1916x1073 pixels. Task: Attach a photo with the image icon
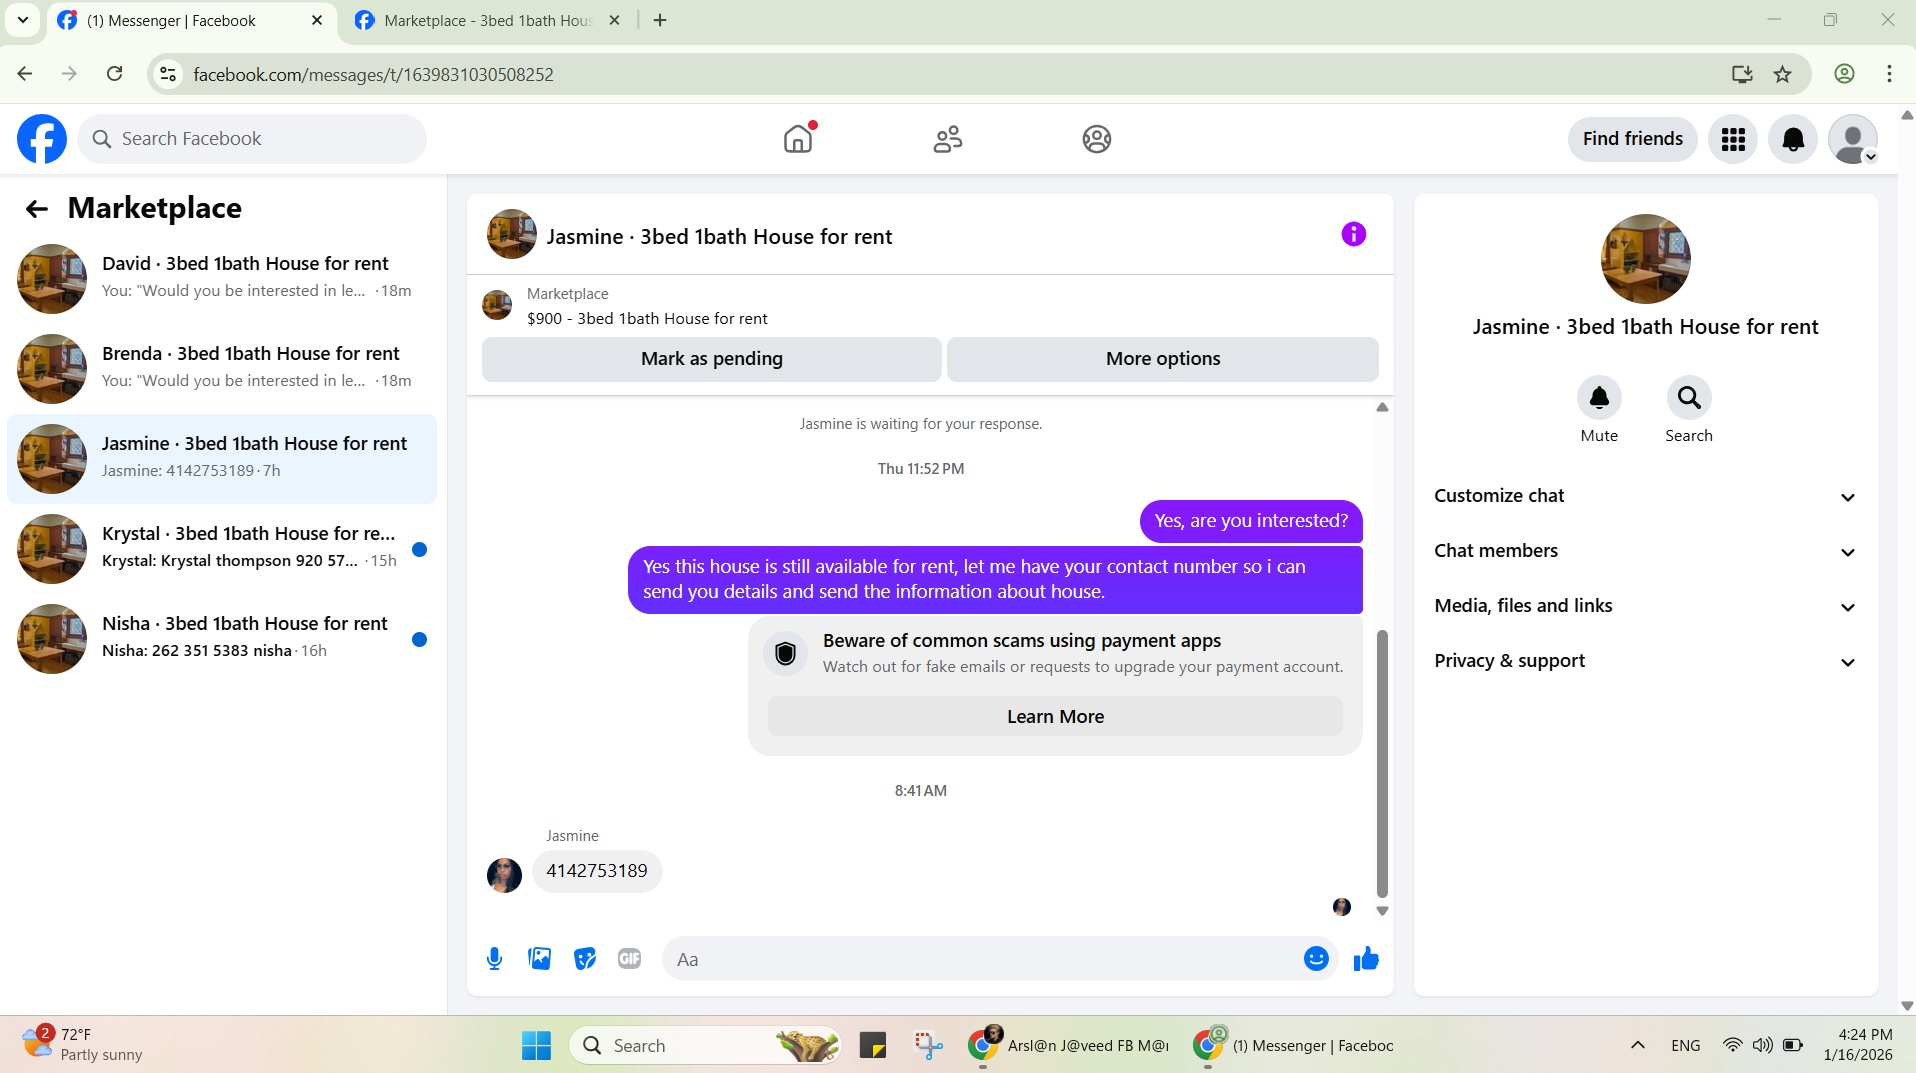539,959
